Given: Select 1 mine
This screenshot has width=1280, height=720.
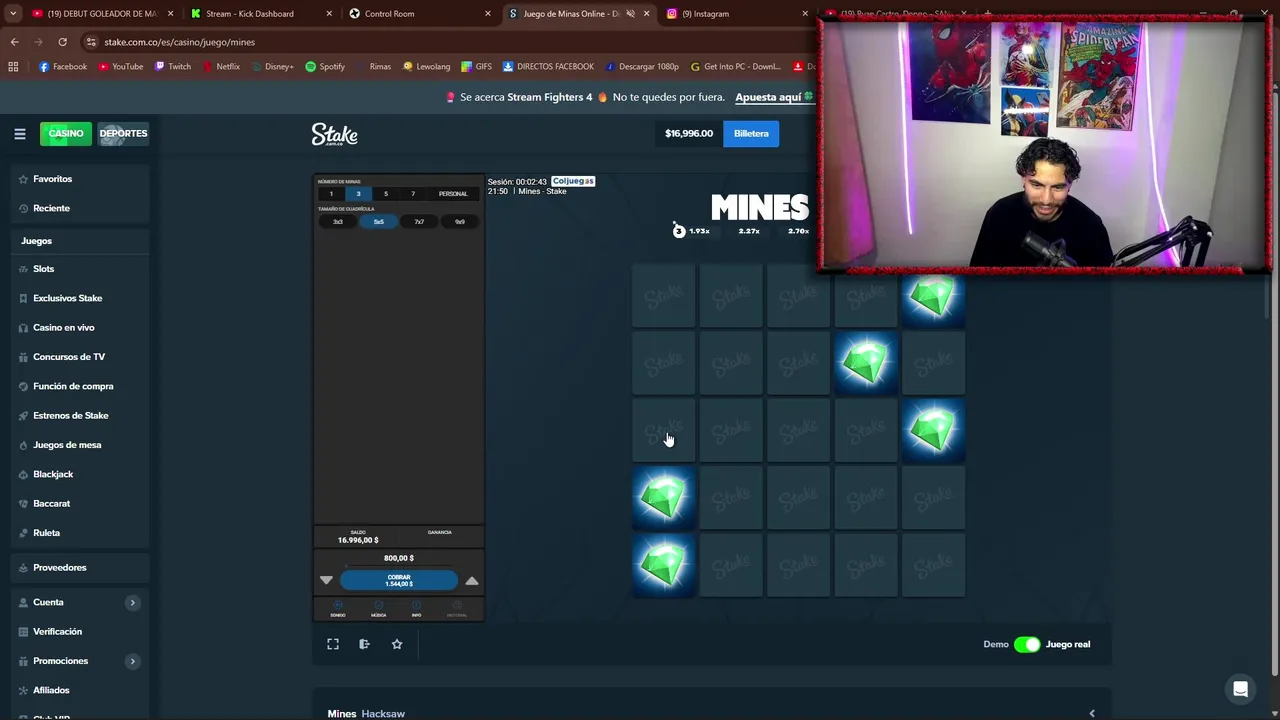Looking at the screenshot, I should pyautogui.click(x=331, y=193).
